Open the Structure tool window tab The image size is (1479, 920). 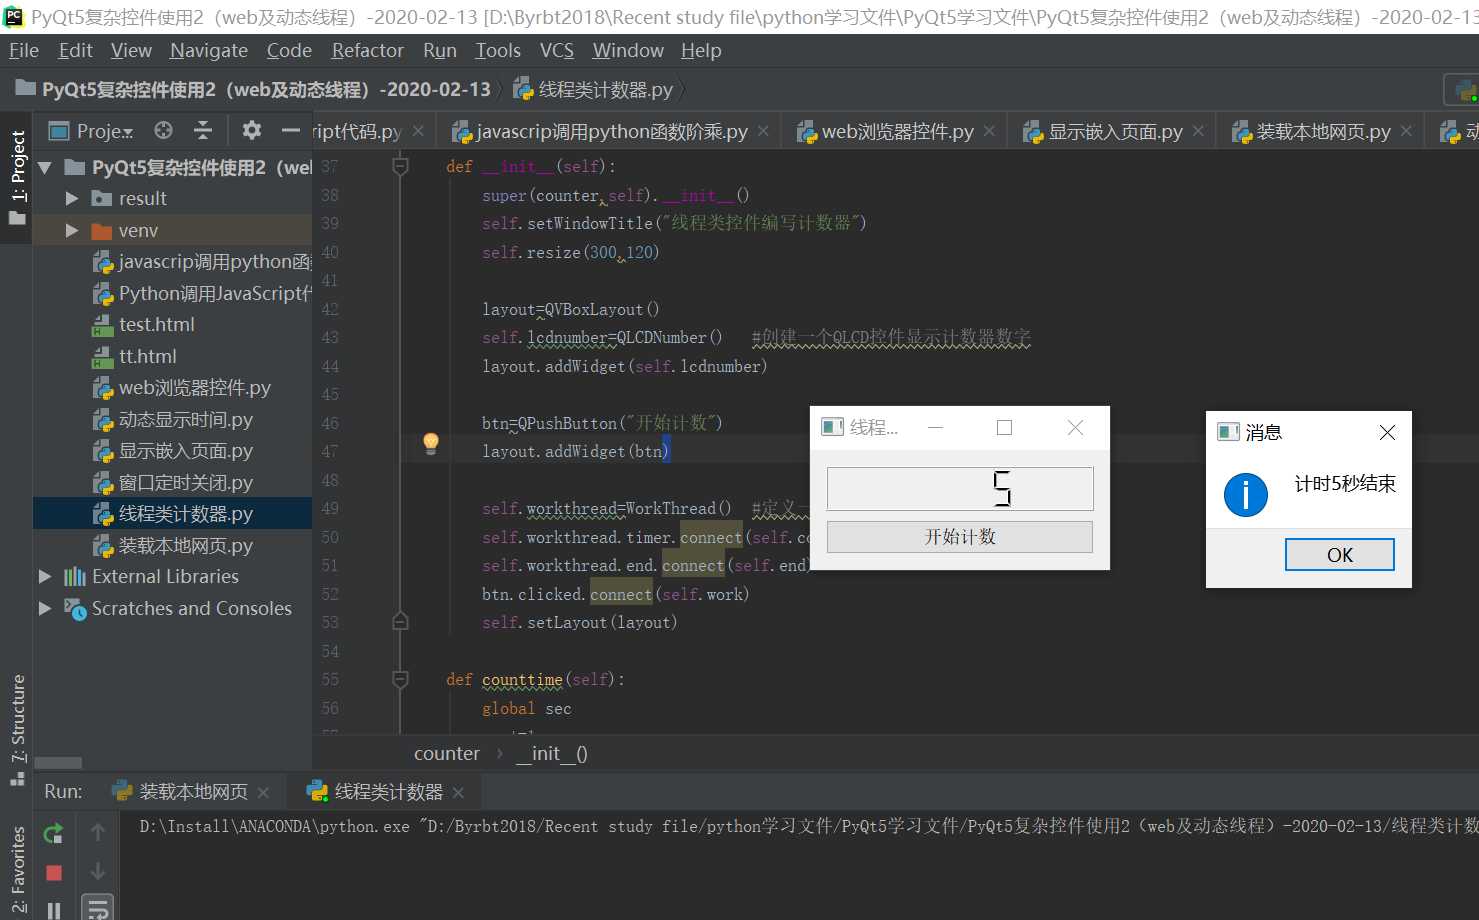tap(17, 729)
